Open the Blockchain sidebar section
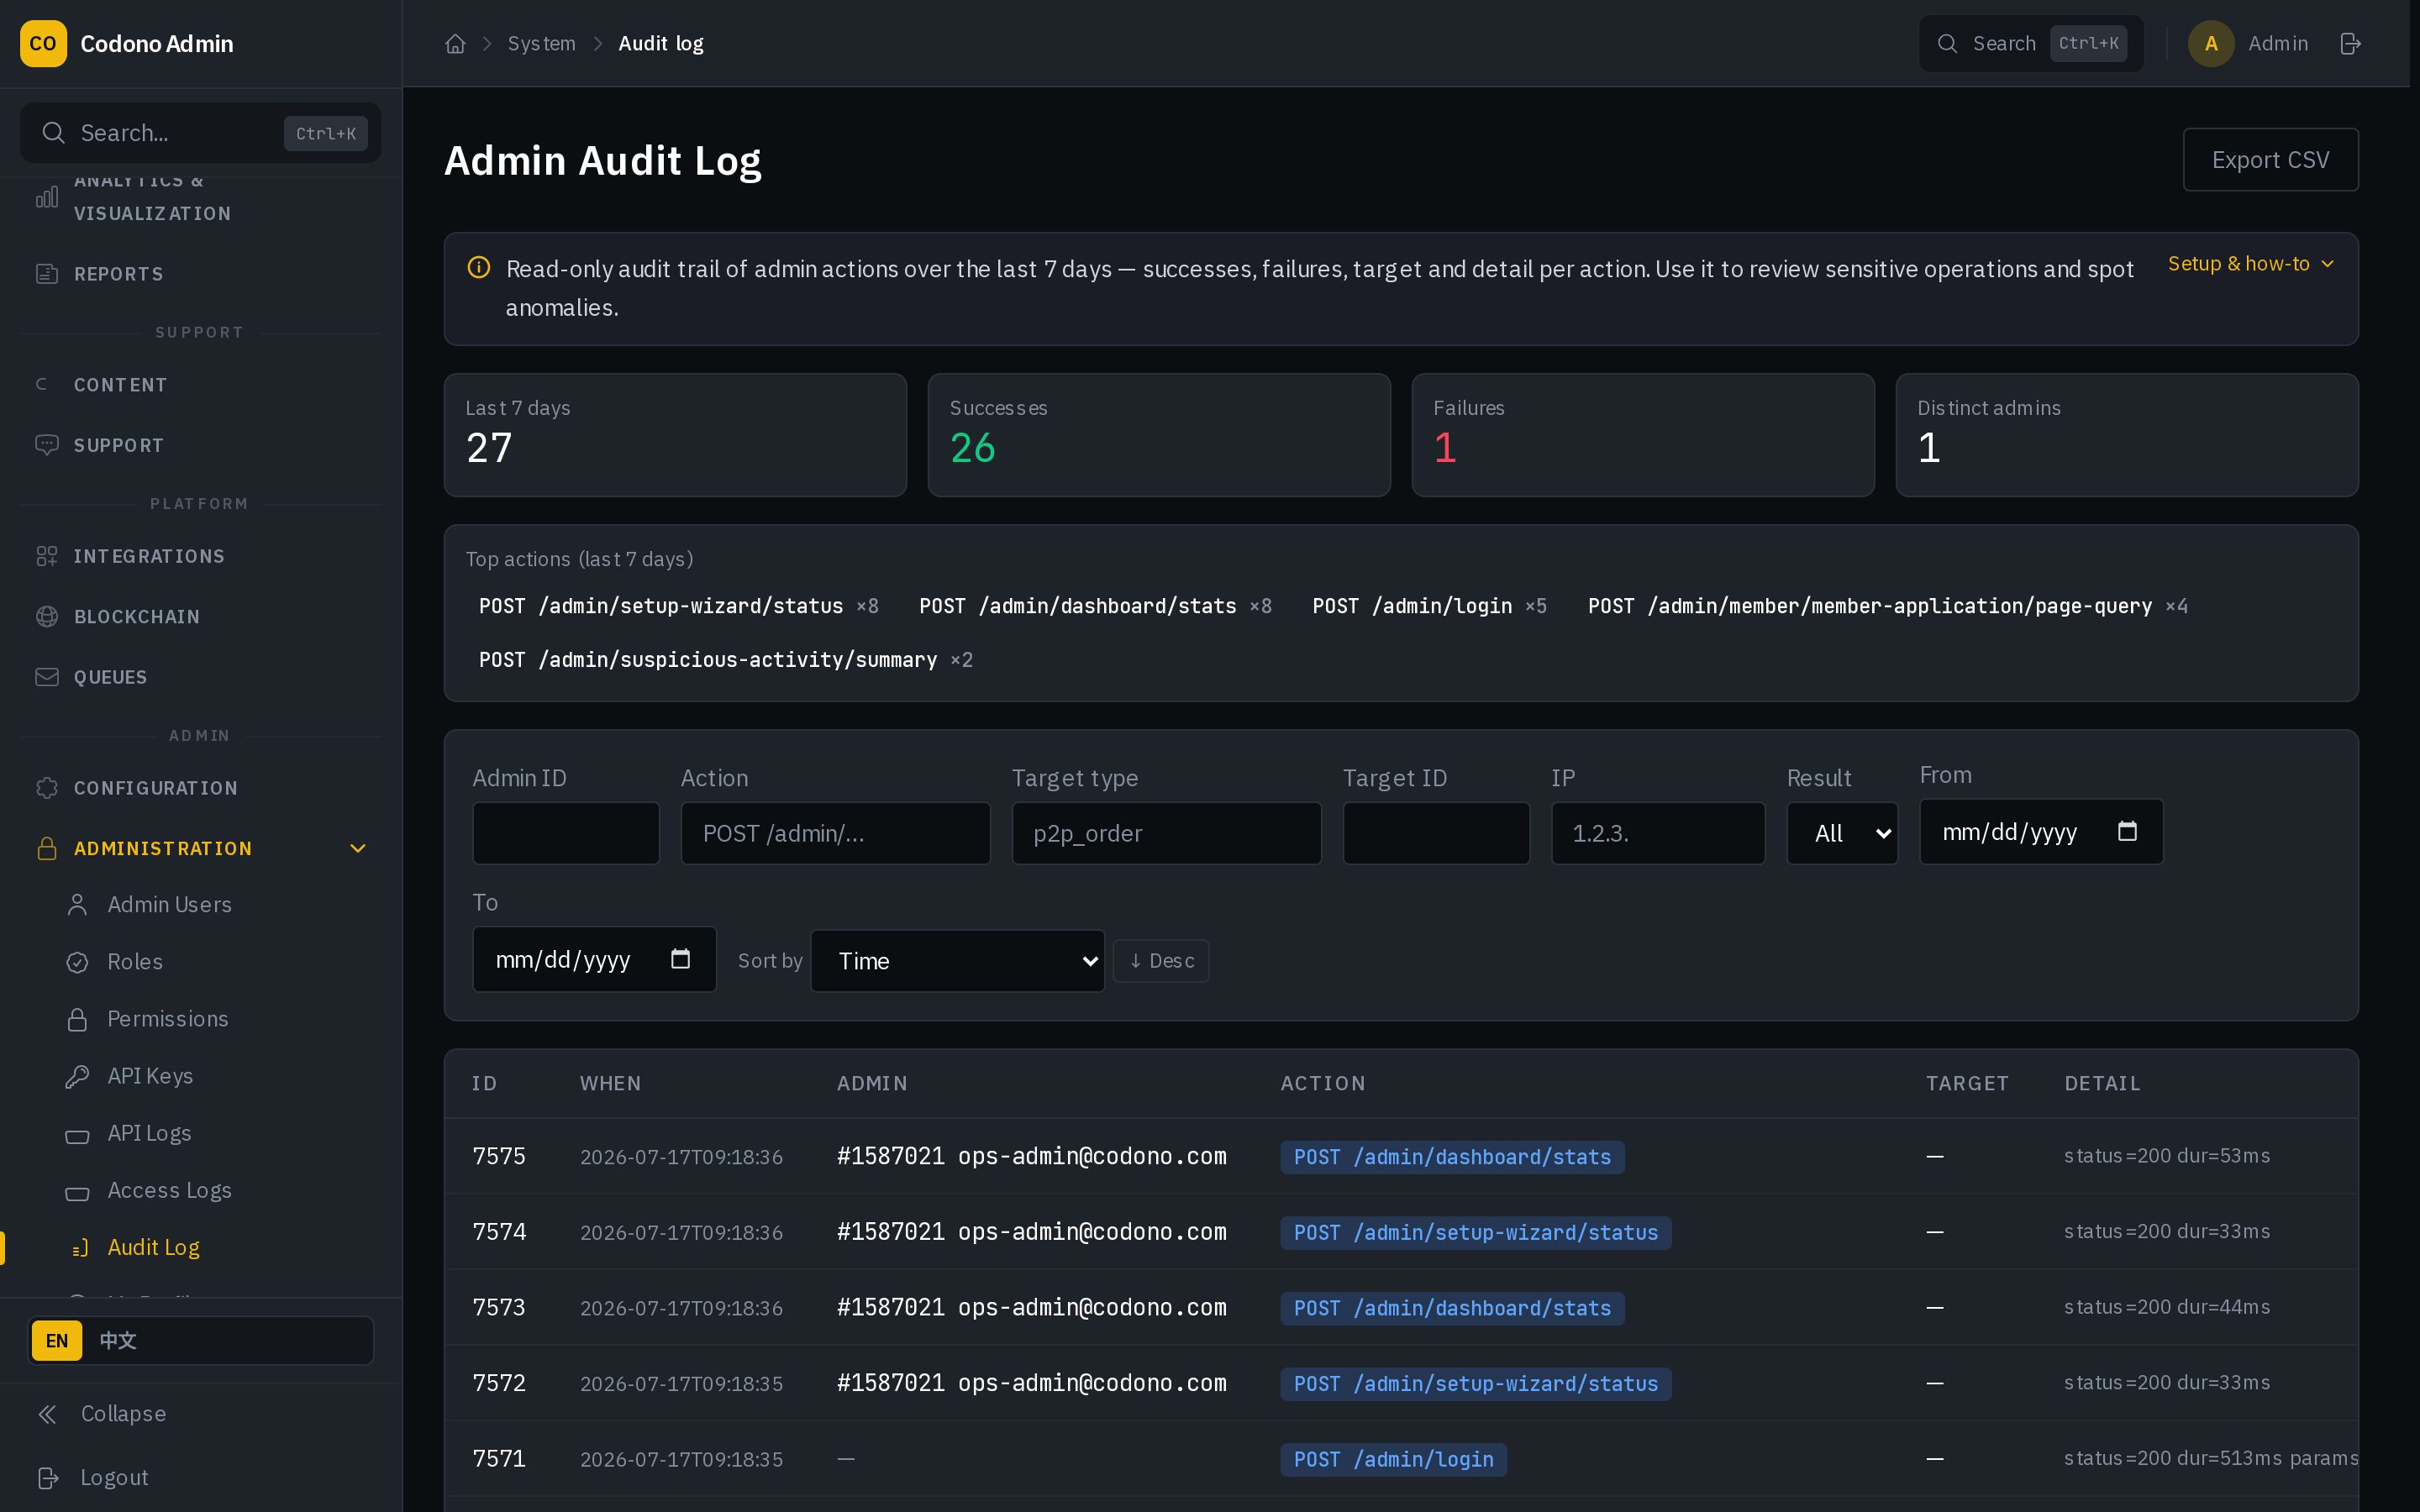Image resolution: width=2420 pixels, height=1512 pixels. point(200,617)
